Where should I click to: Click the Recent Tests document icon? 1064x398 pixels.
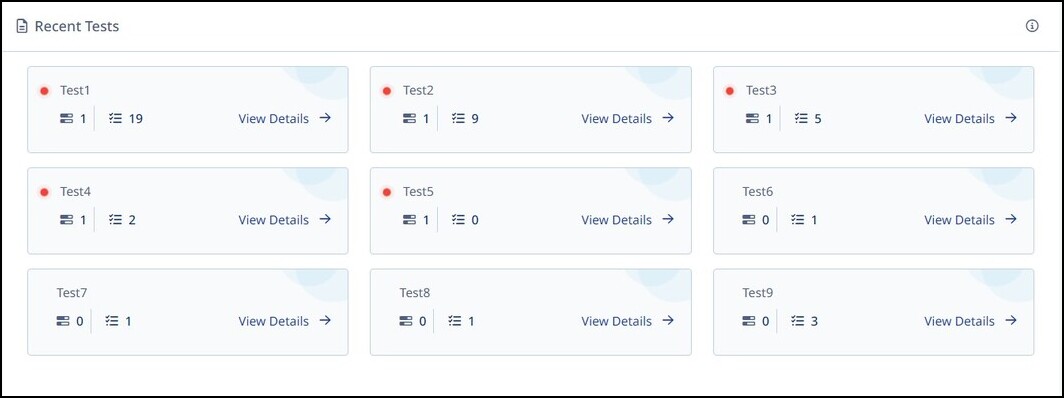click(x=22, y=26)
